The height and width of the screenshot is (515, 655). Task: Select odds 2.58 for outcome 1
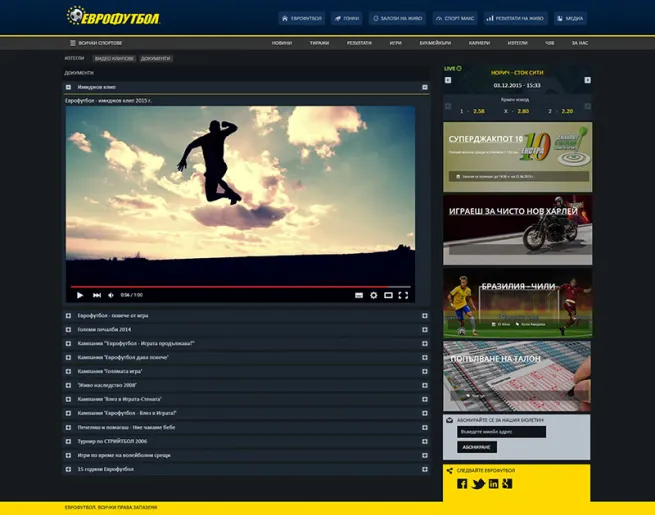coord(479,111)
